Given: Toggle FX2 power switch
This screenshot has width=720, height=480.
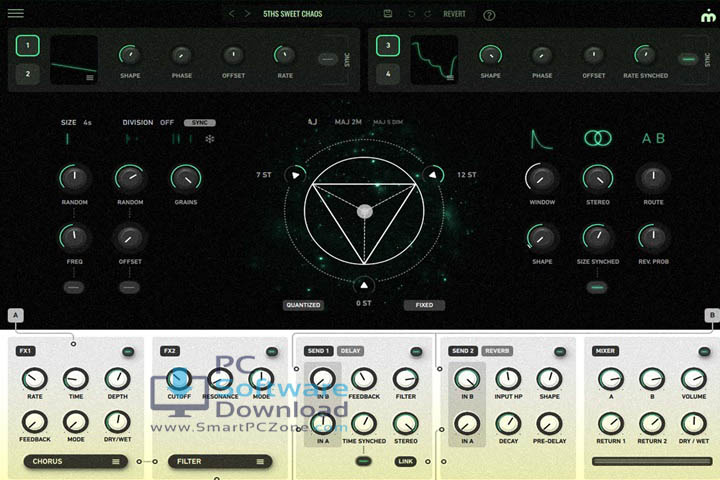Looking at the screenshot, I should [x=272, y=352].
